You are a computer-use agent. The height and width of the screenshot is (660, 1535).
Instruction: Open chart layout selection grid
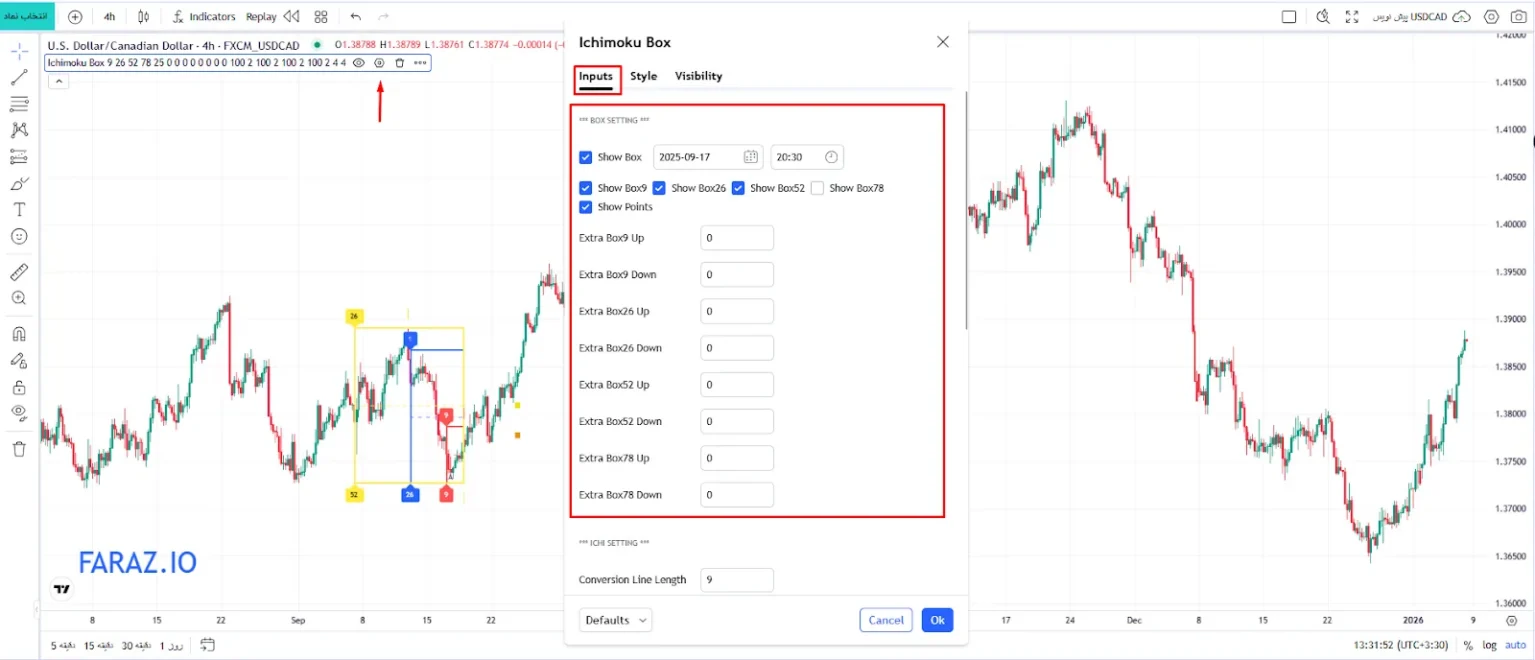(320, 16)
